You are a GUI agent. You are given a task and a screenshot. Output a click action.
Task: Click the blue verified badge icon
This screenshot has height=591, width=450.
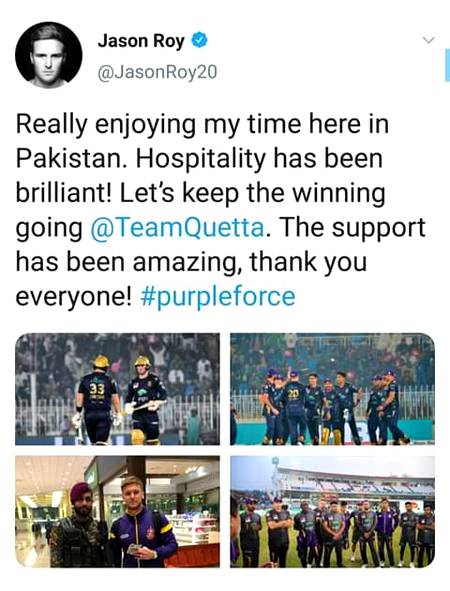(x=200, y=40)
